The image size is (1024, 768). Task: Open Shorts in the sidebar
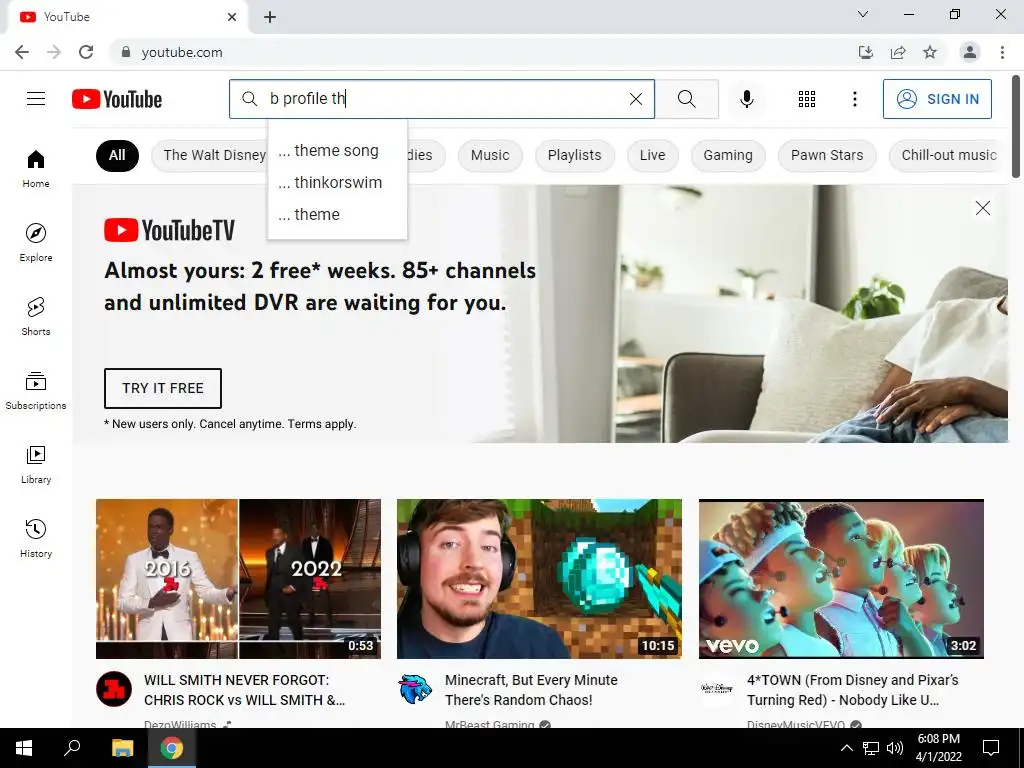36,316
